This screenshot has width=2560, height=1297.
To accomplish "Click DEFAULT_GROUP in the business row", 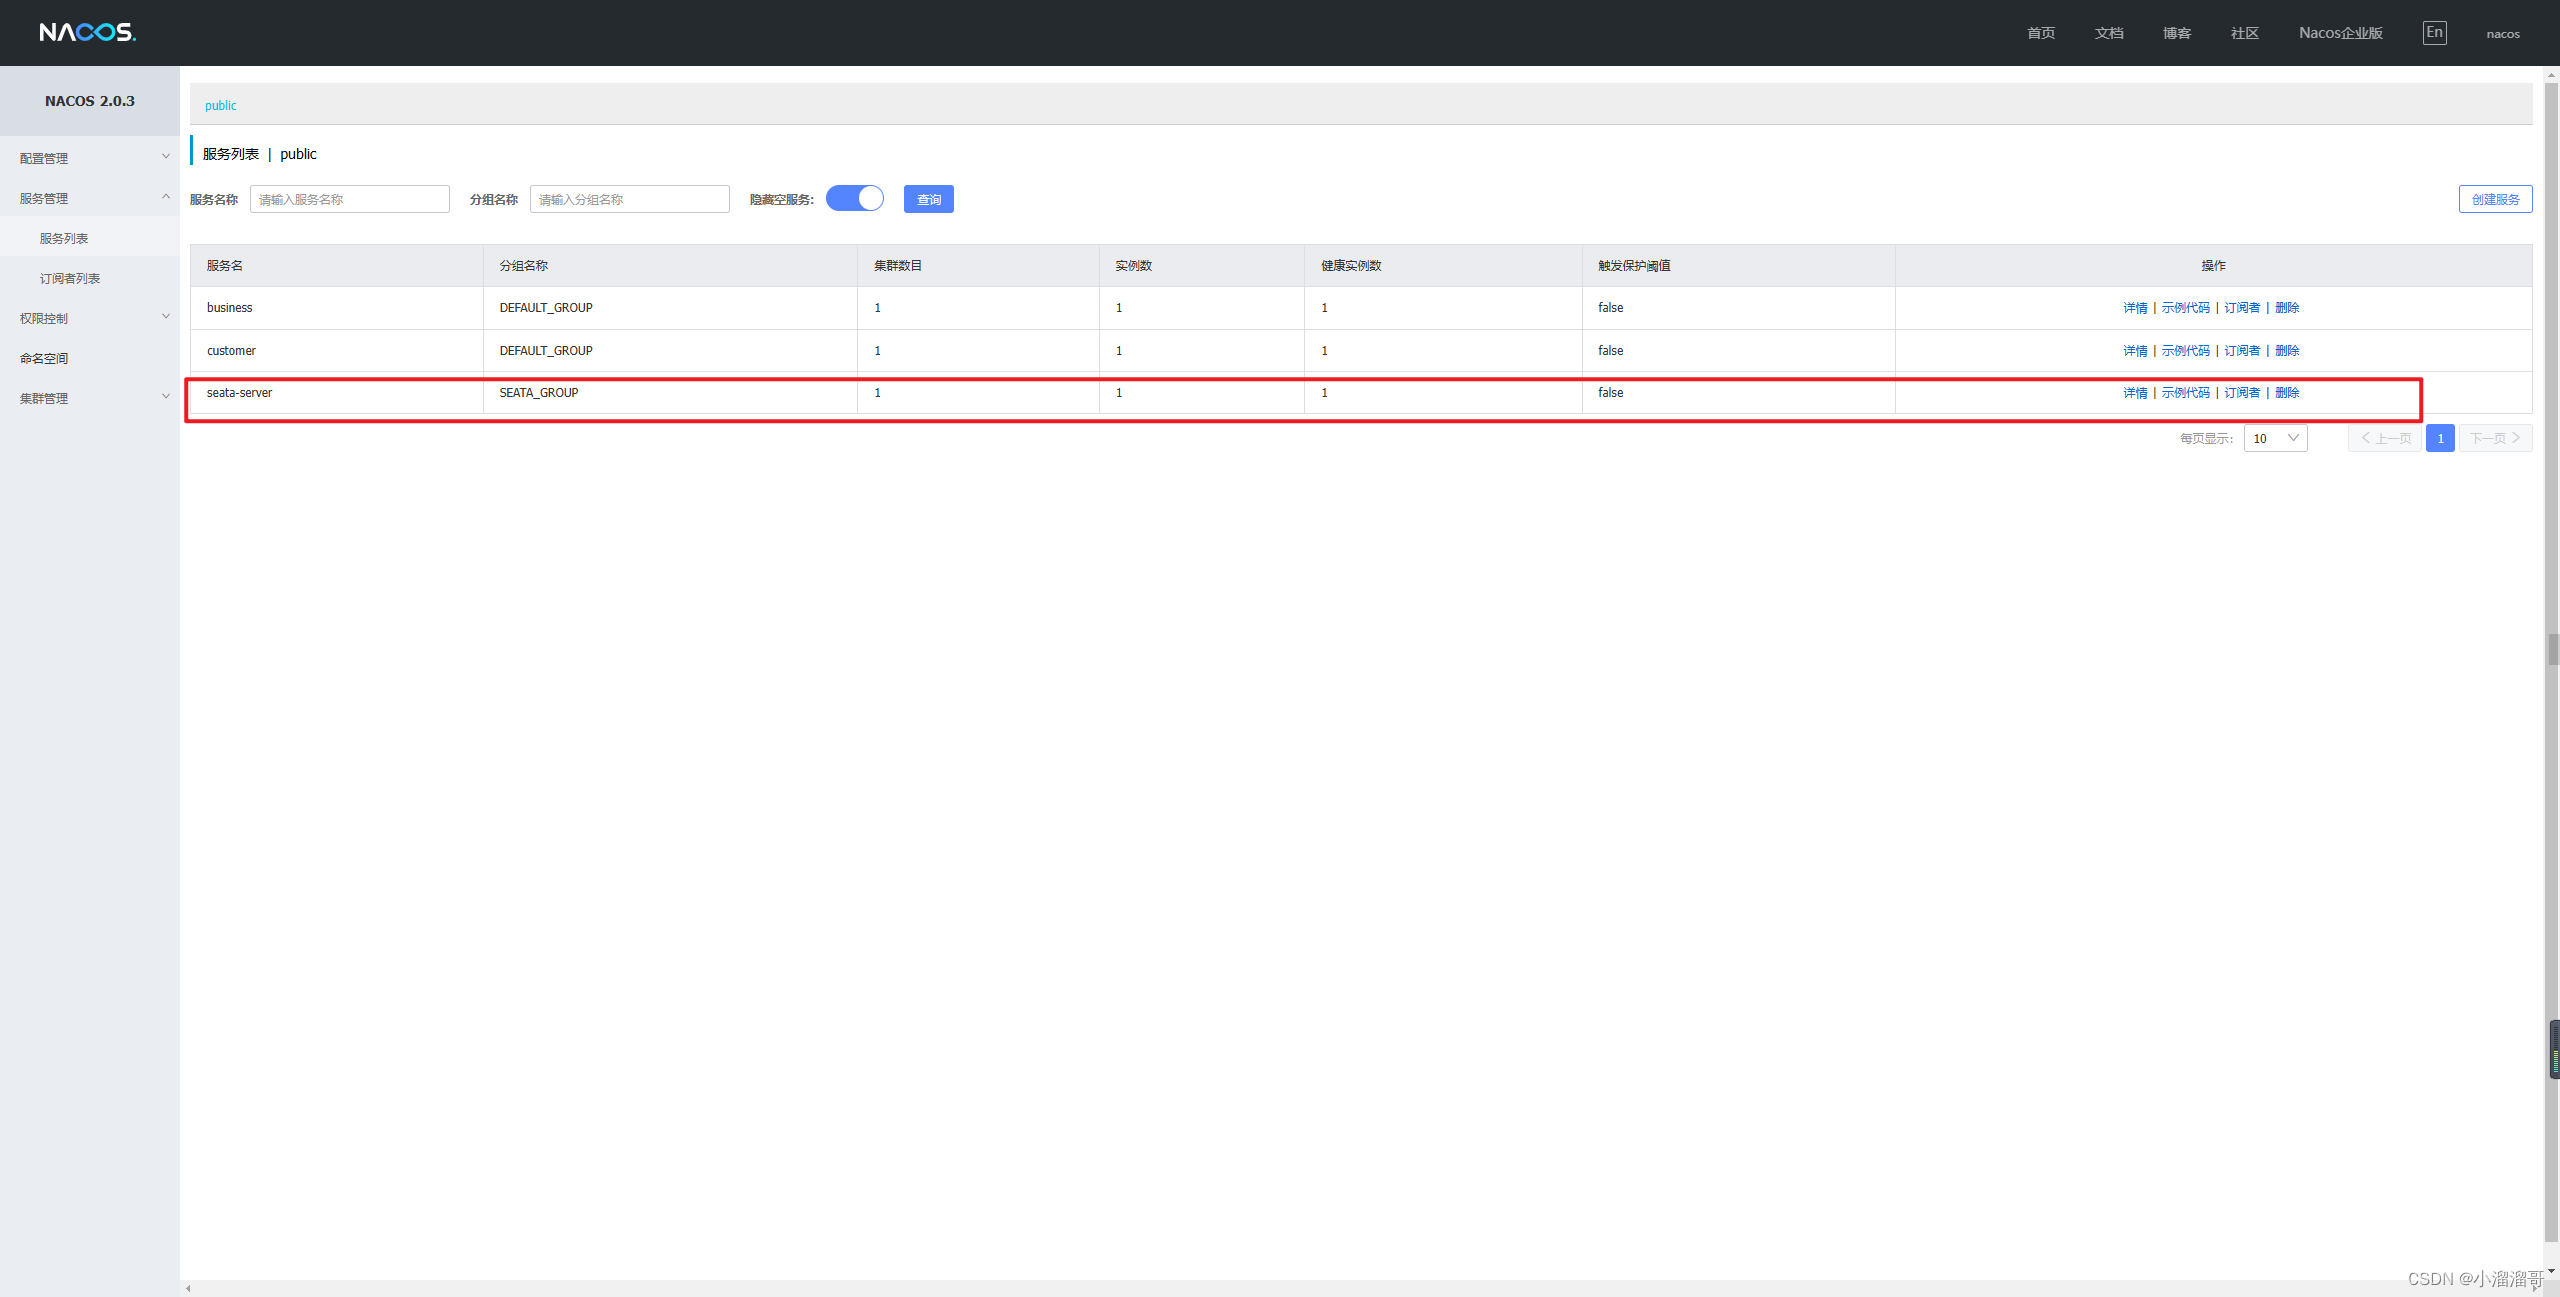I will coord(546,308).
